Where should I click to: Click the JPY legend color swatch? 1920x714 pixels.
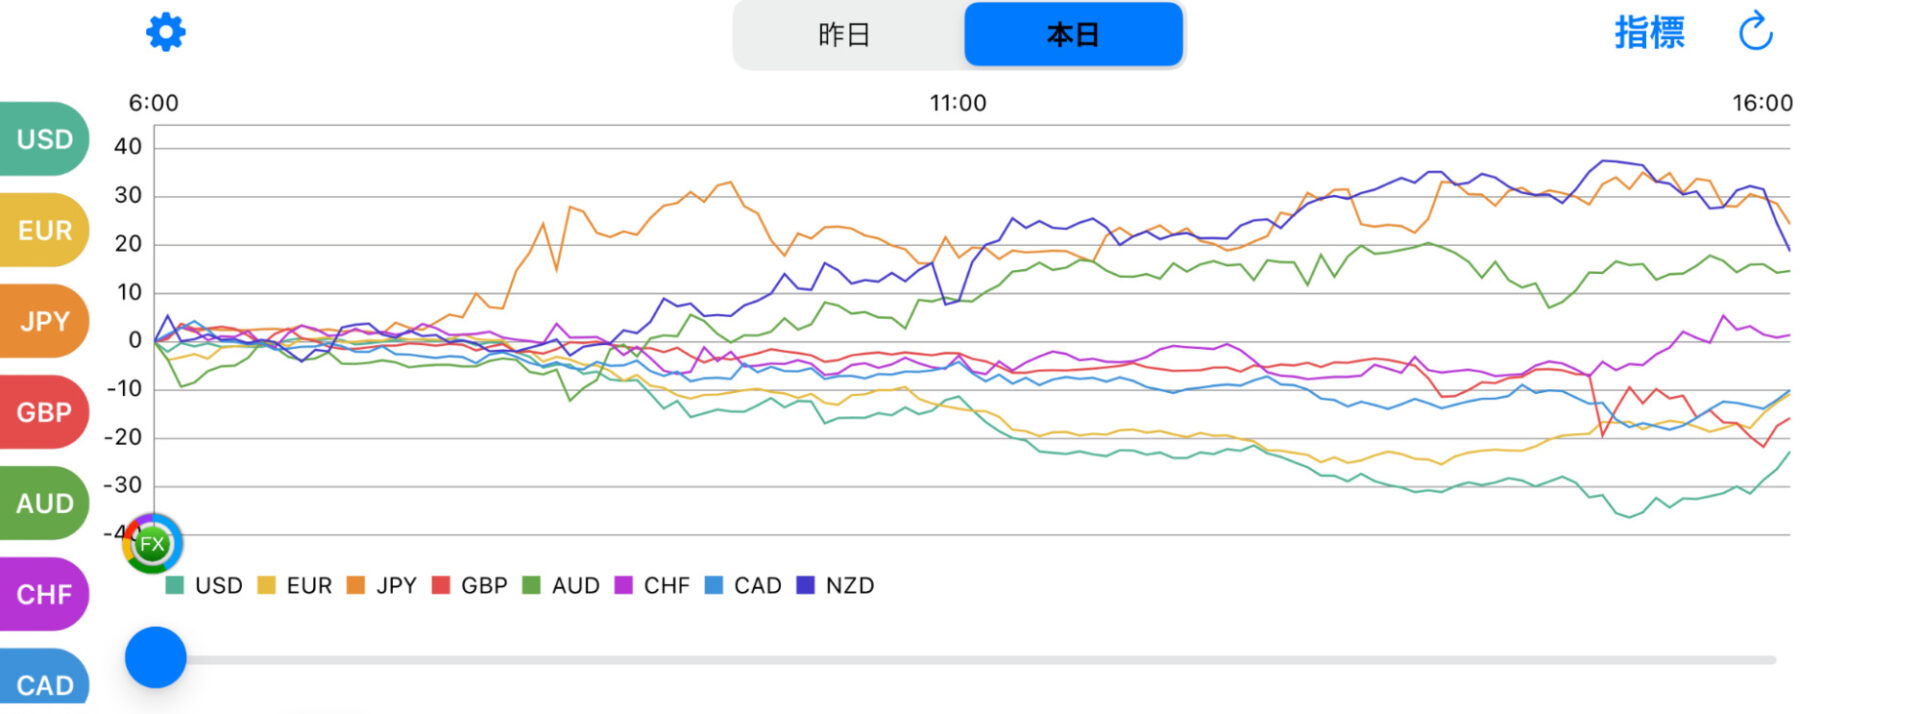(356, 586)
